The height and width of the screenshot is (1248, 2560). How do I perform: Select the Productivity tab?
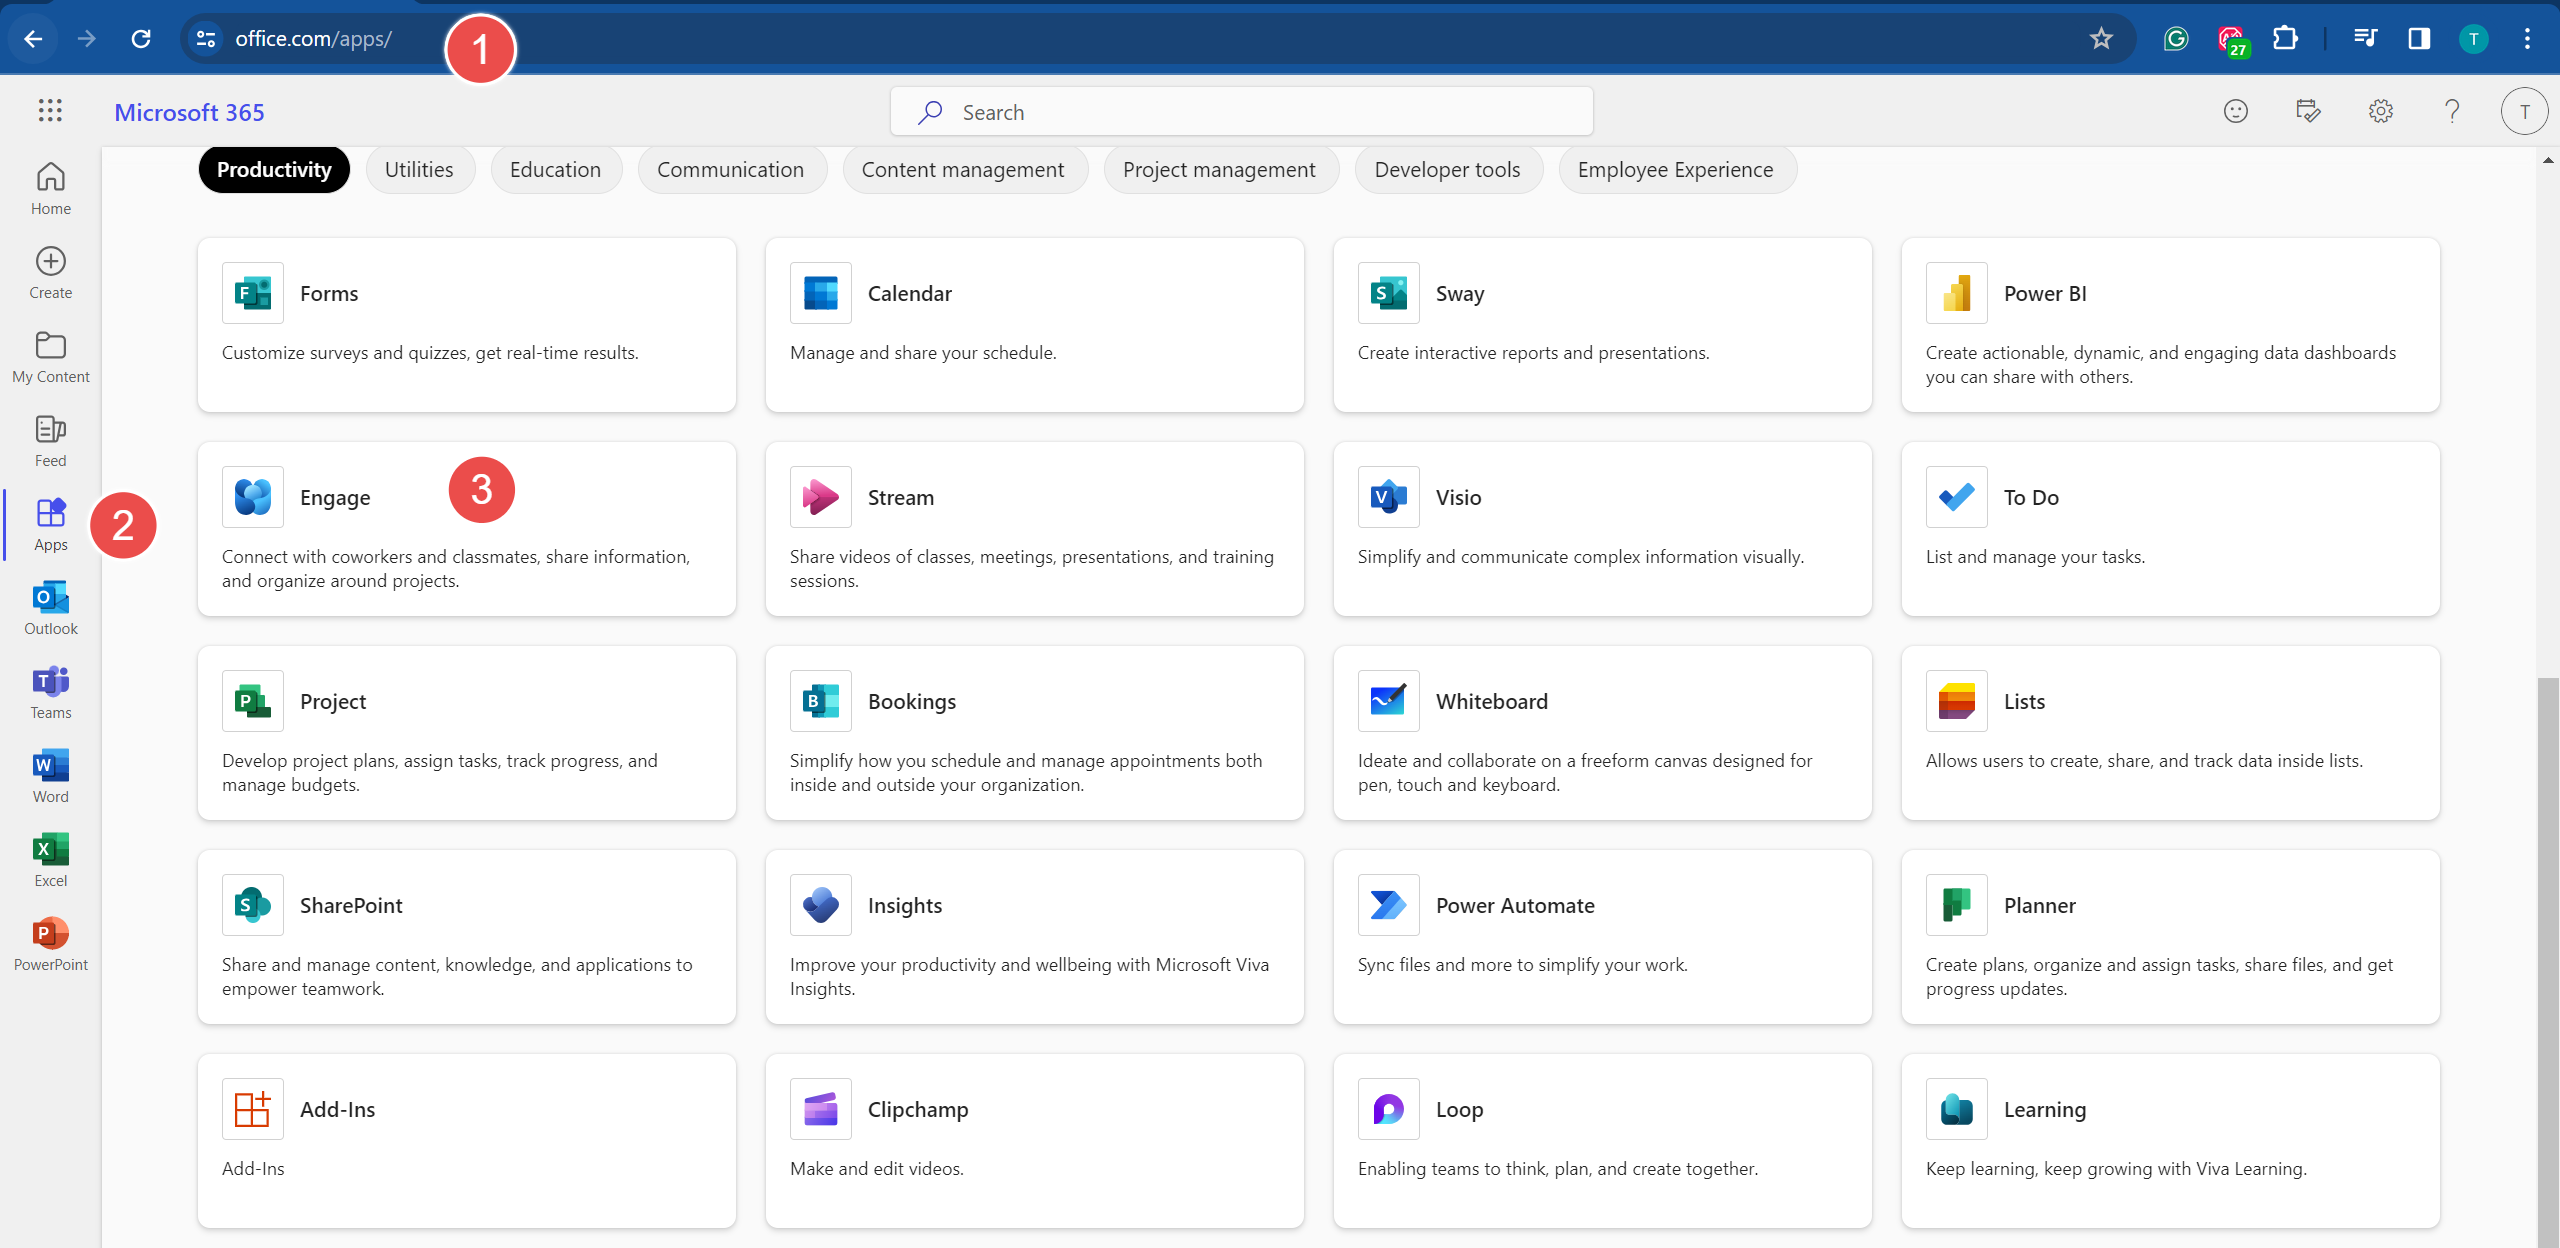(273, 168)
